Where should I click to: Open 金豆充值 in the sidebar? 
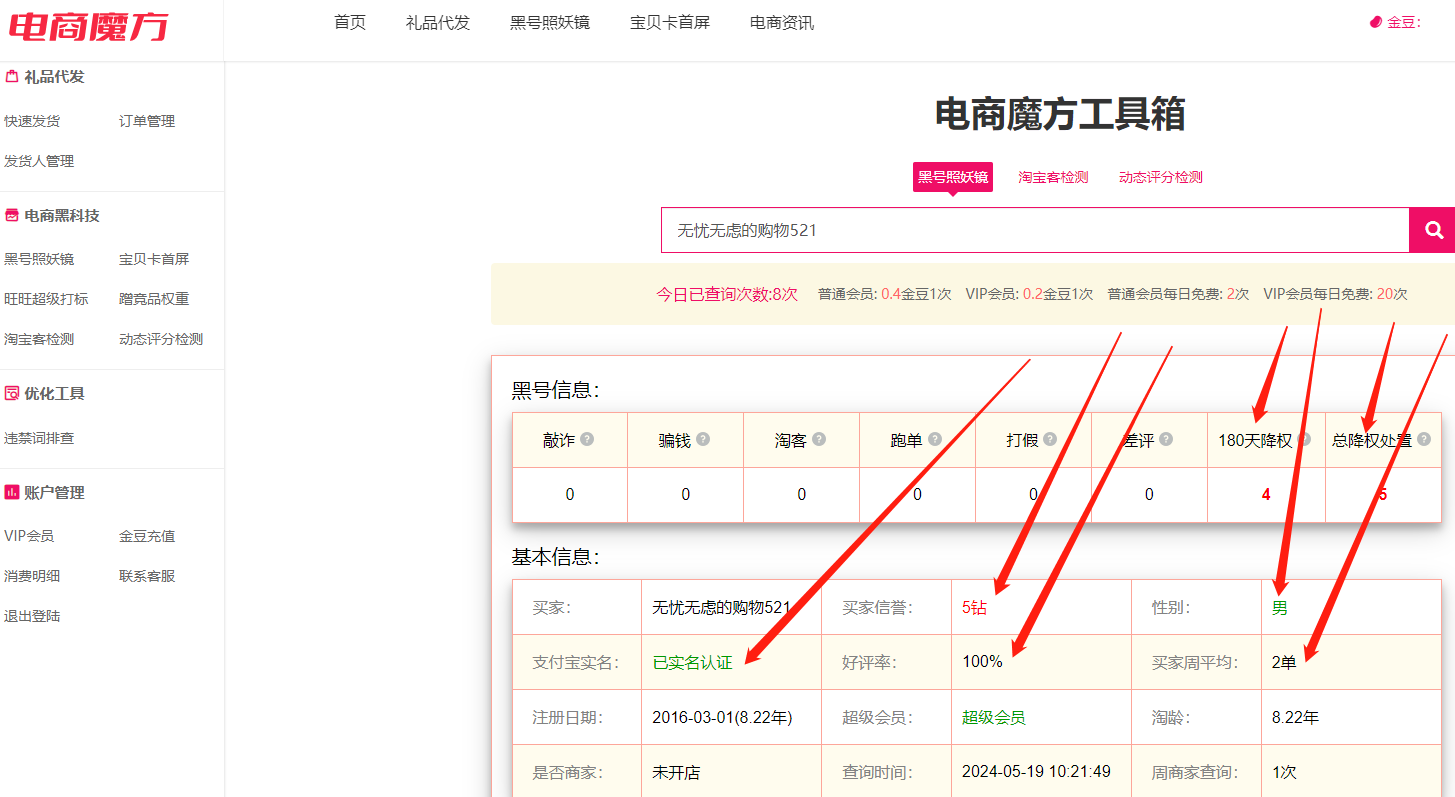(x=147, y=536)
